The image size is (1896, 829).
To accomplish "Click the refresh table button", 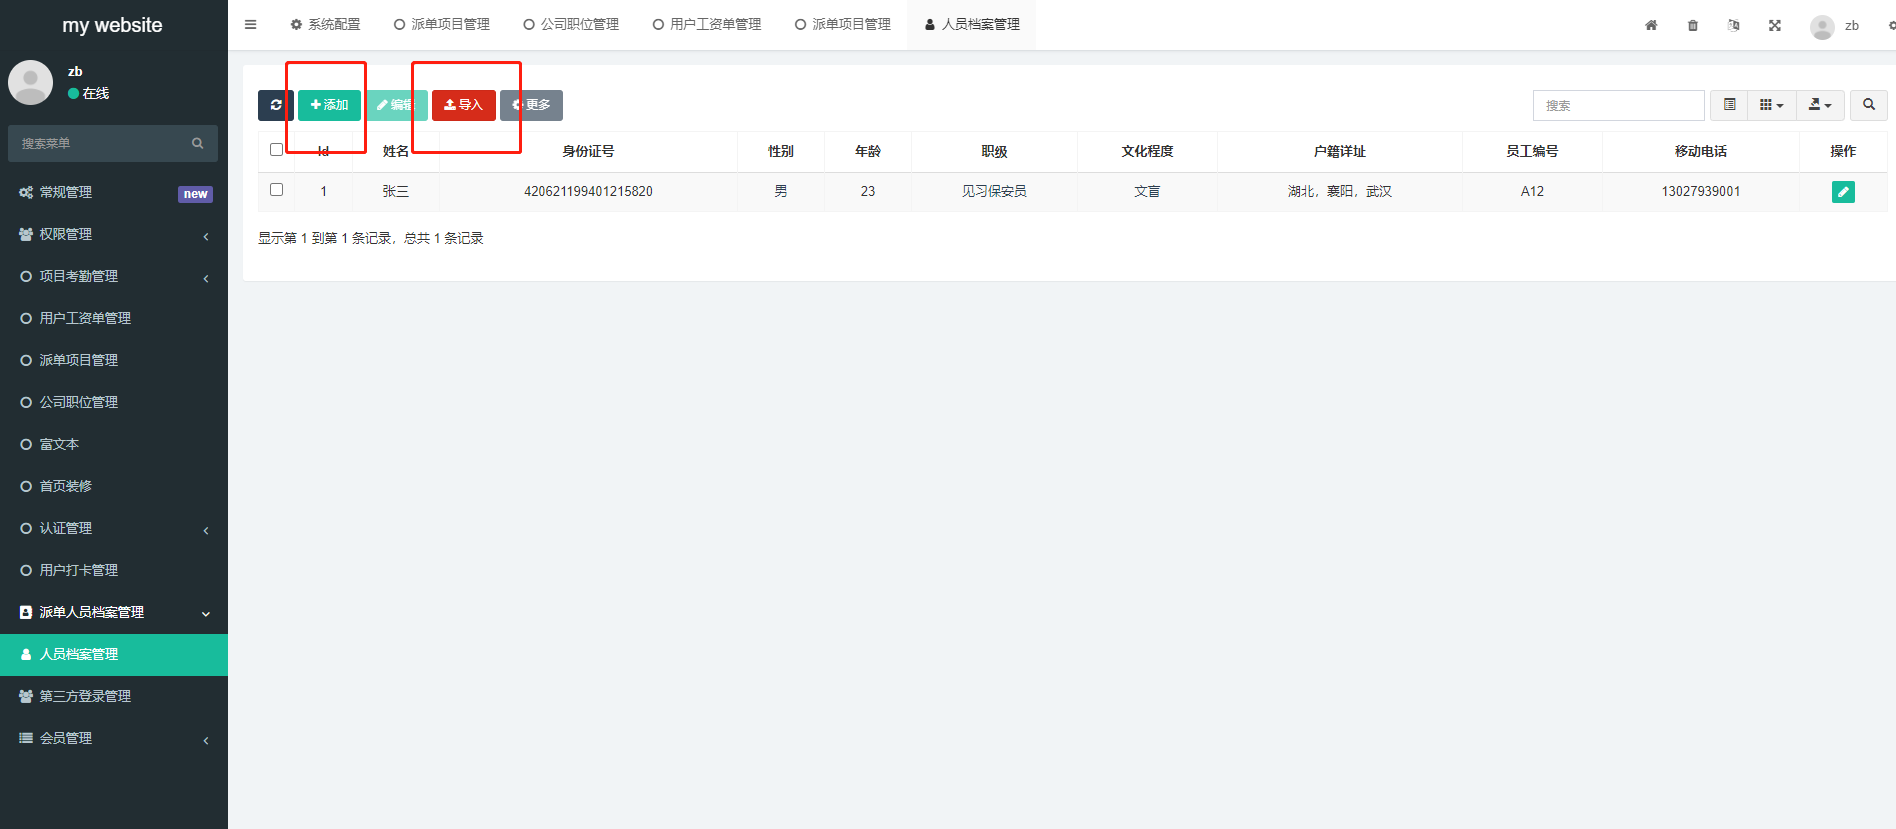I will (275, 105).
